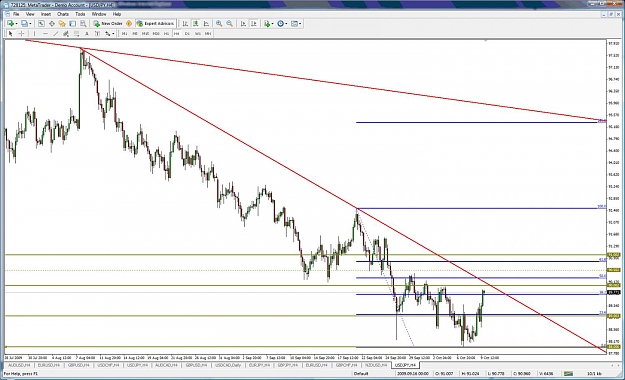Switch timeframe to M1
This screenshot has height=380, width=625.
(x=125, y=33)
